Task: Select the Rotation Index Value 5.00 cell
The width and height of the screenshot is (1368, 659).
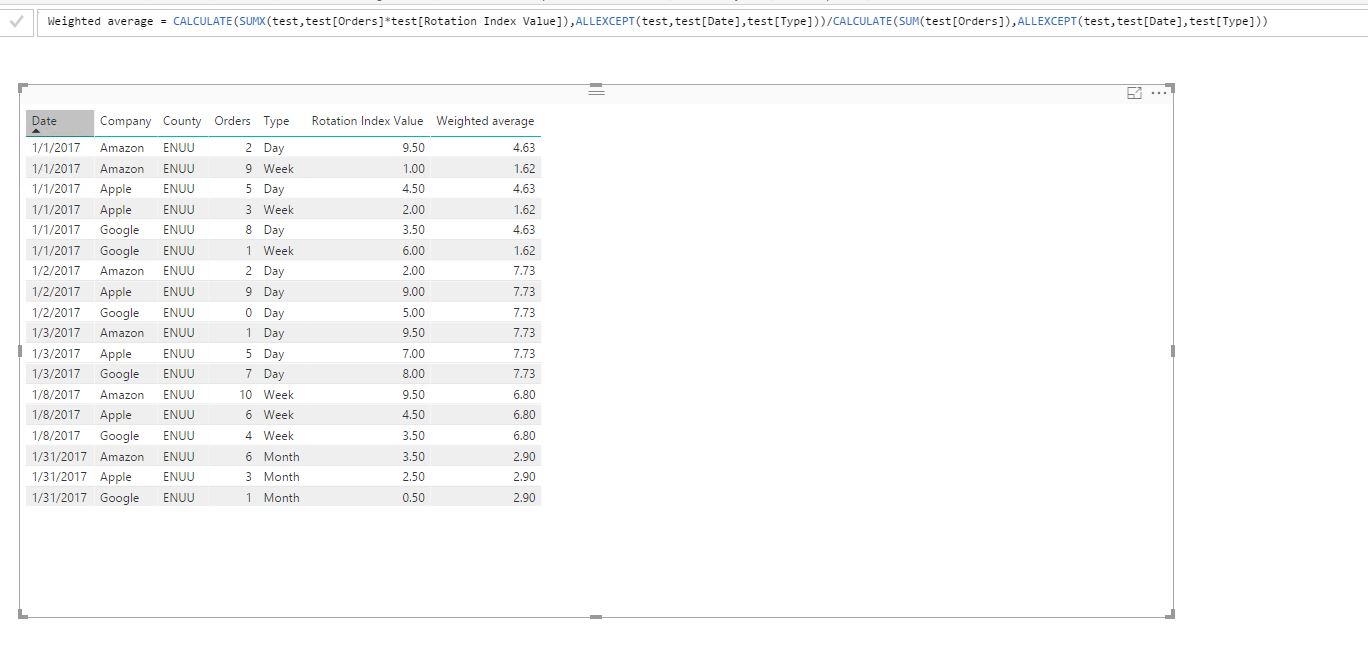Action: click(413, 313)
